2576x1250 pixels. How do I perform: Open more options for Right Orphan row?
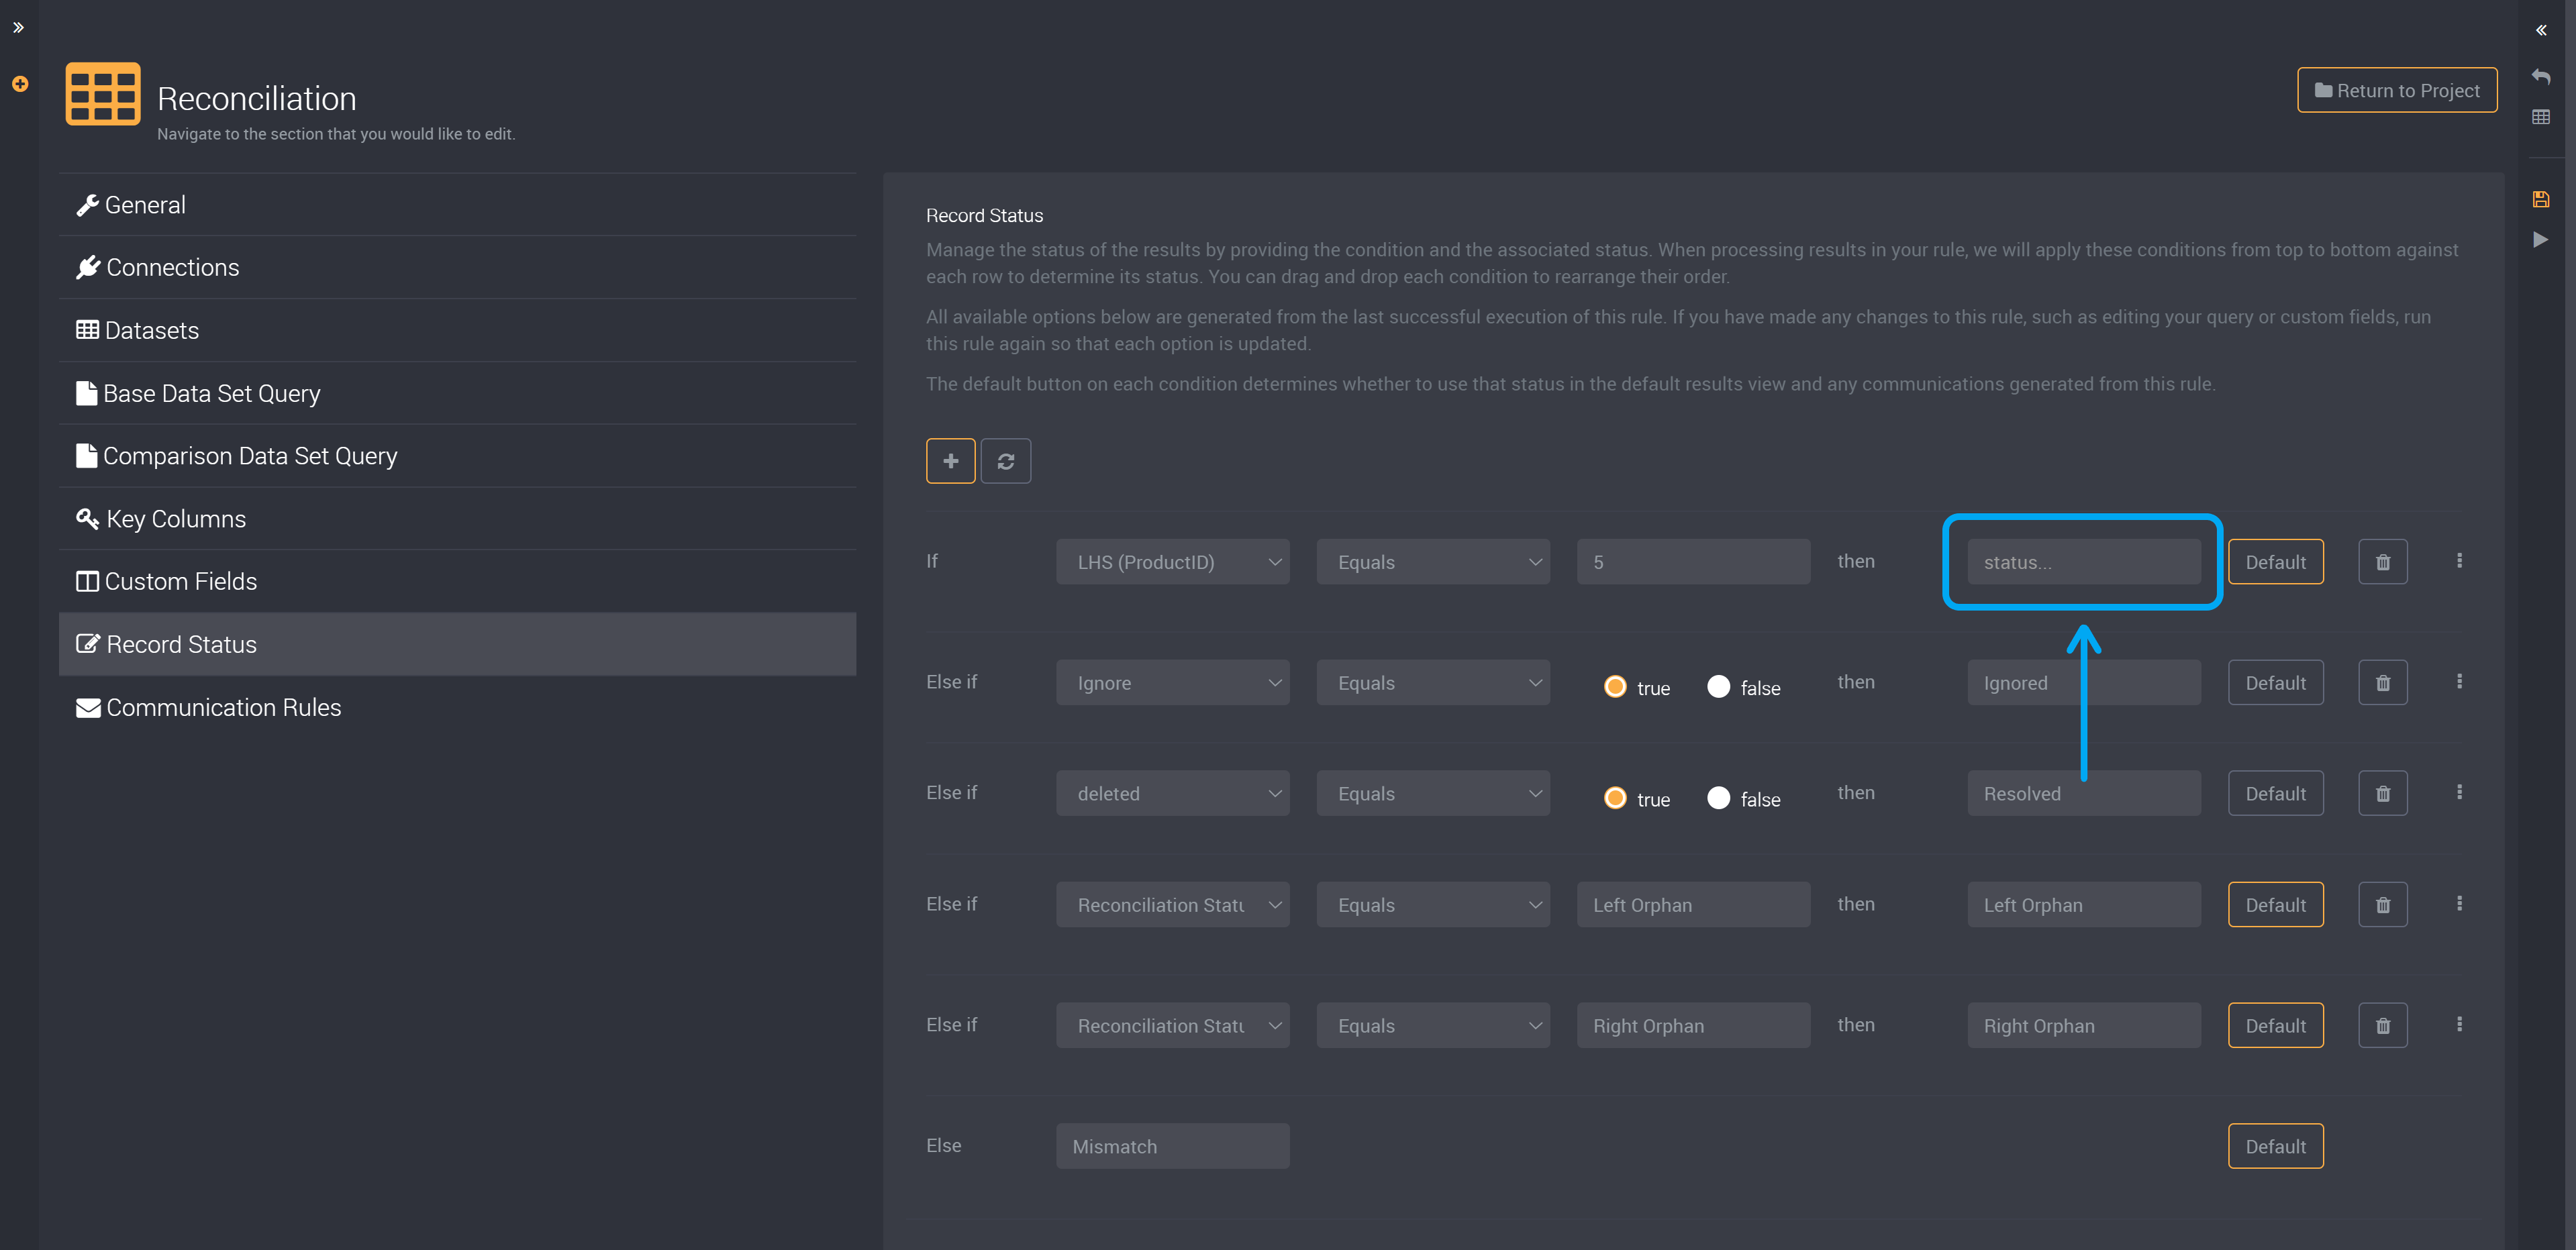(x=2459, y=1025)
